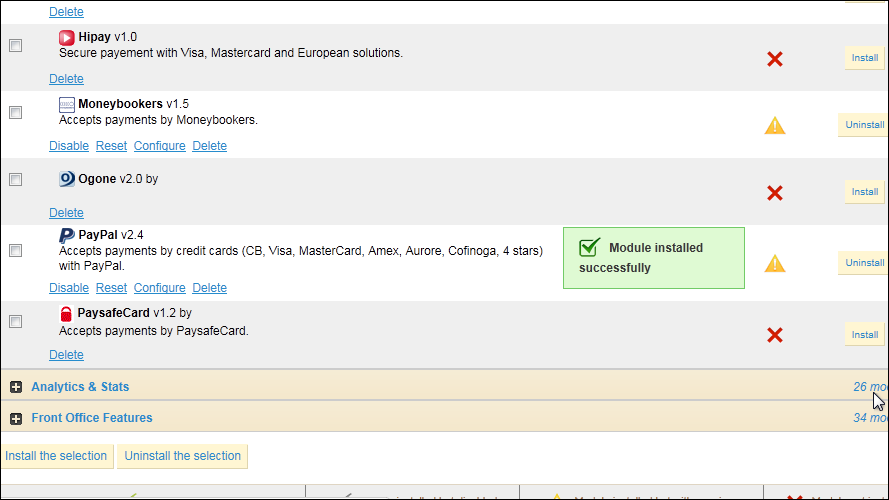The image size is (889, 500).
Task: Reset the PayPal module
Action: 111,288
